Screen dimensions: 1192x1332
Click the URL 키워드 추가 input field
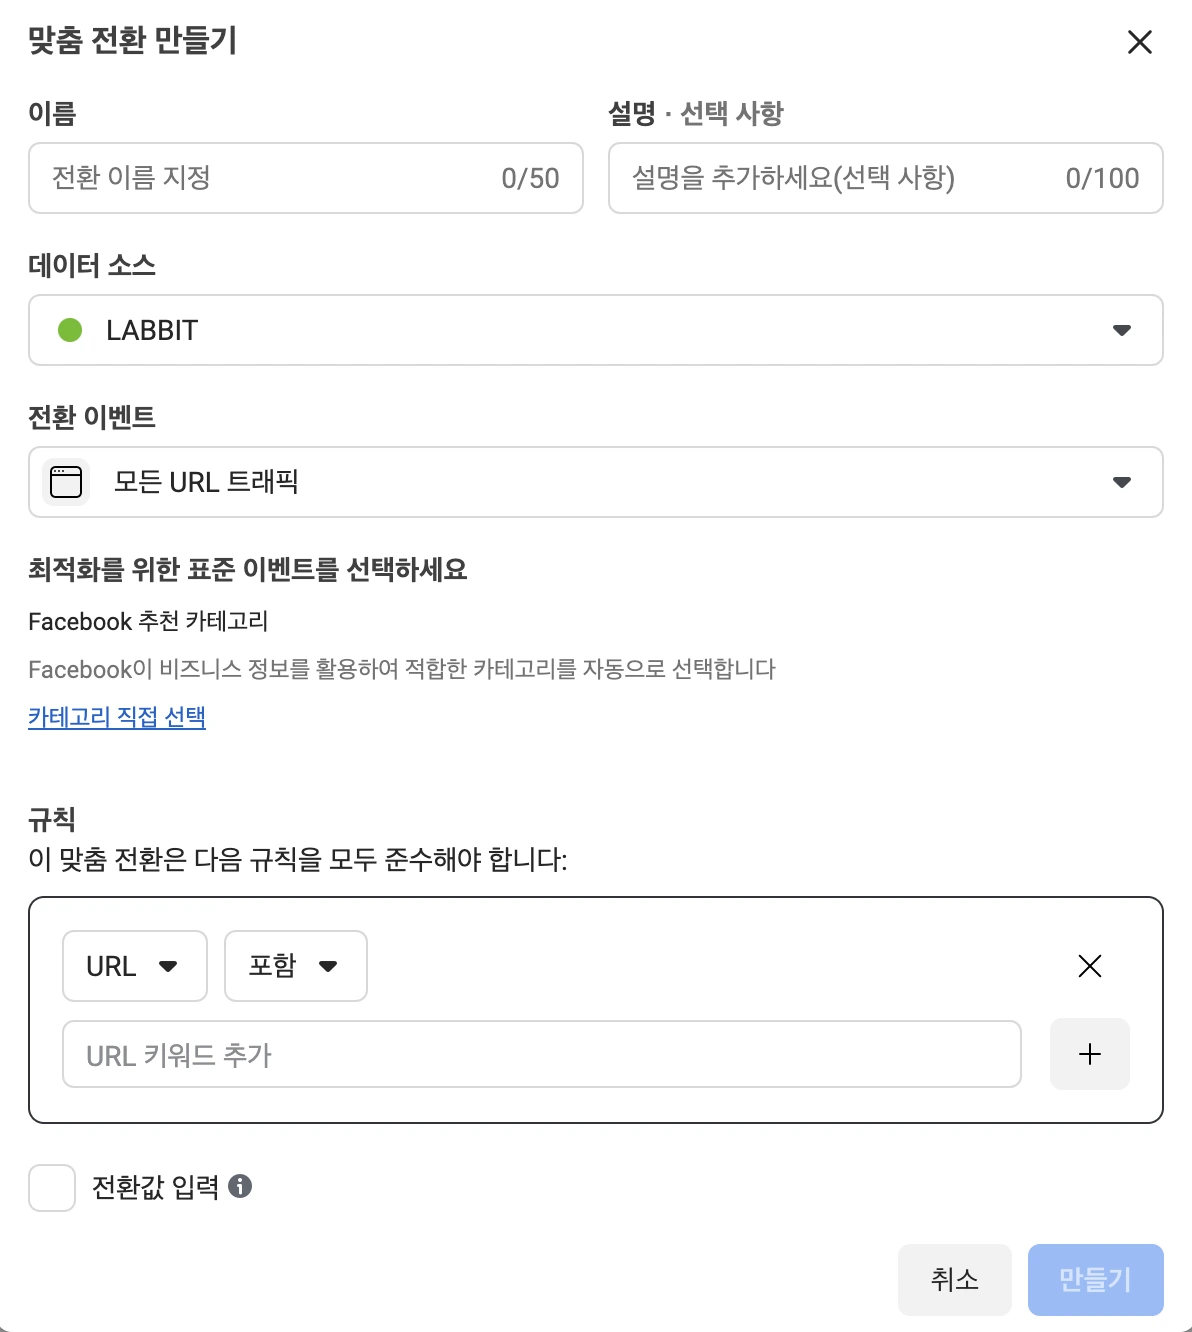pyautogui.click(x=541, y=1054)
